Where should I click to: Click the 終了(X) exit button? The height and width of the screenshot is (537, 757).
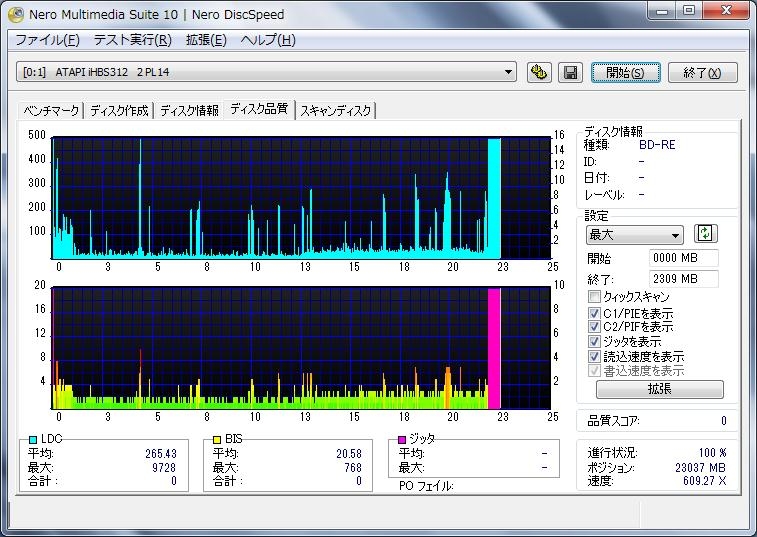[702, 73]
